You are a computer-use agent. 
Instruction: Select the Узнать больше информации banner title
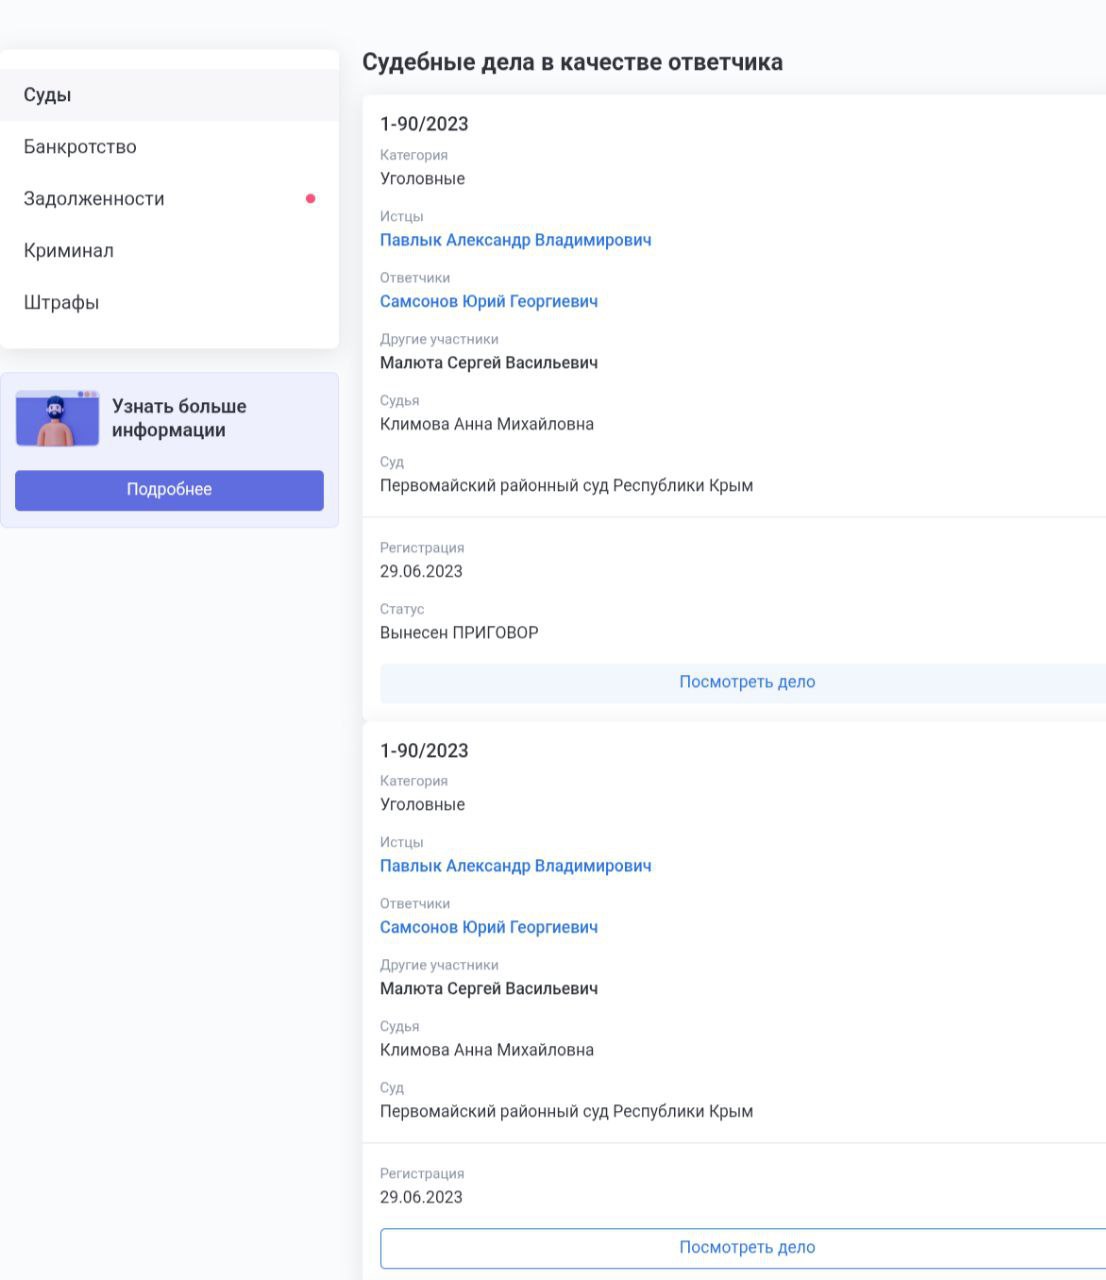coord(179,418)
